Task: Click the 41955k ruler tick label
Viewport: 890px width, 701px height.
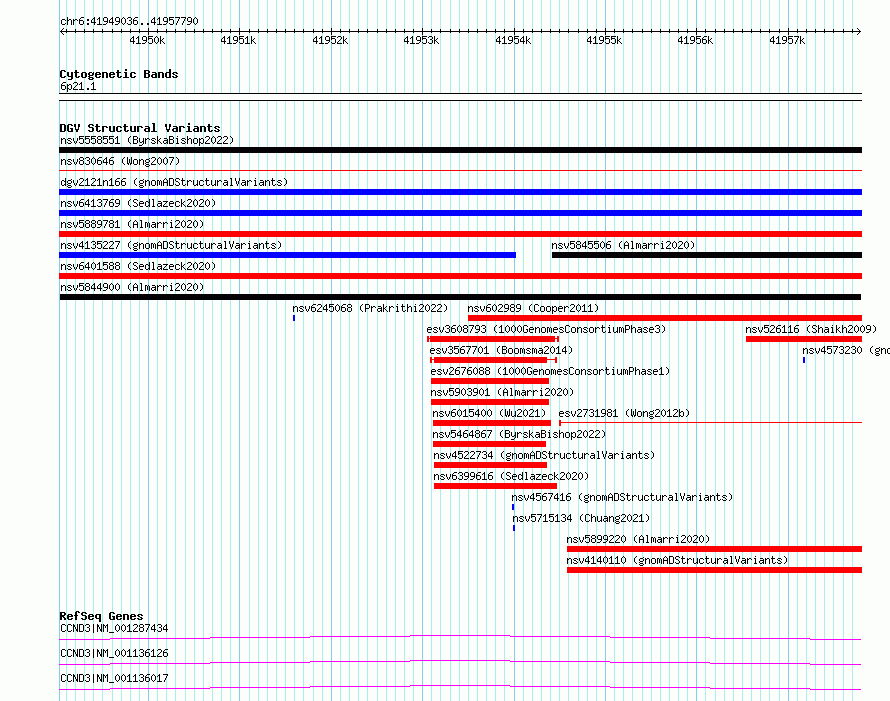Action: pyautogui.click(x=604, y=40)
